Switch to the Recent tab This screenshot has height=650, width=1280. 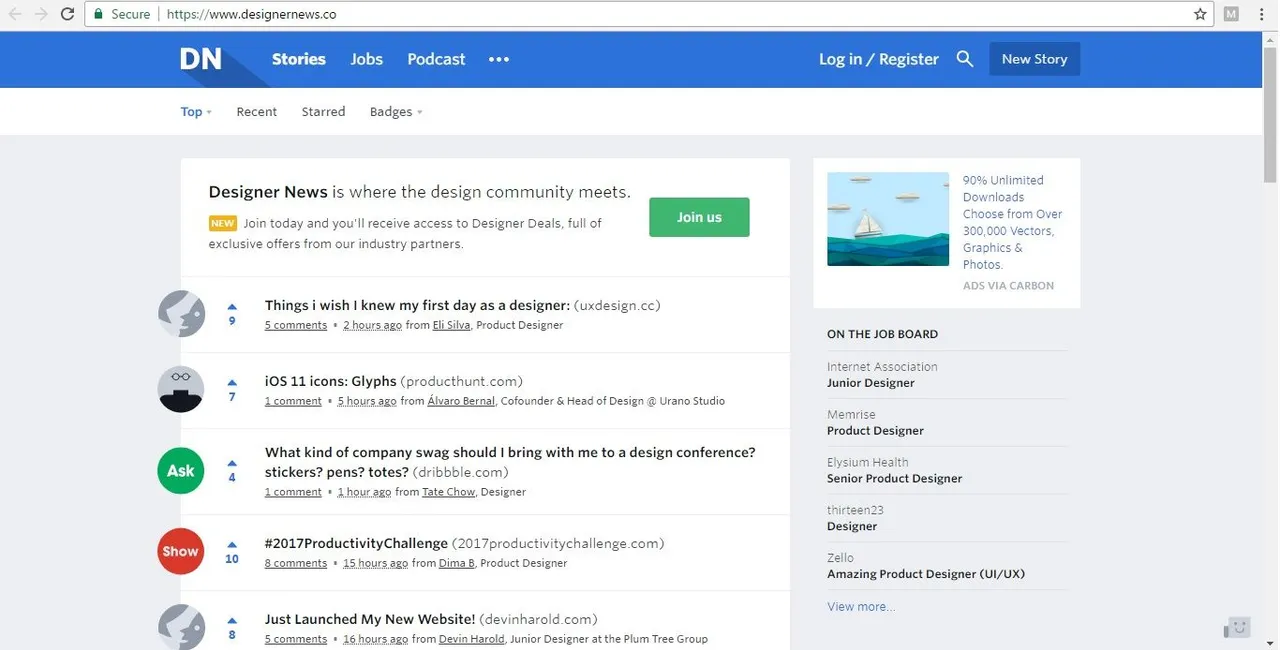point(257,112)
